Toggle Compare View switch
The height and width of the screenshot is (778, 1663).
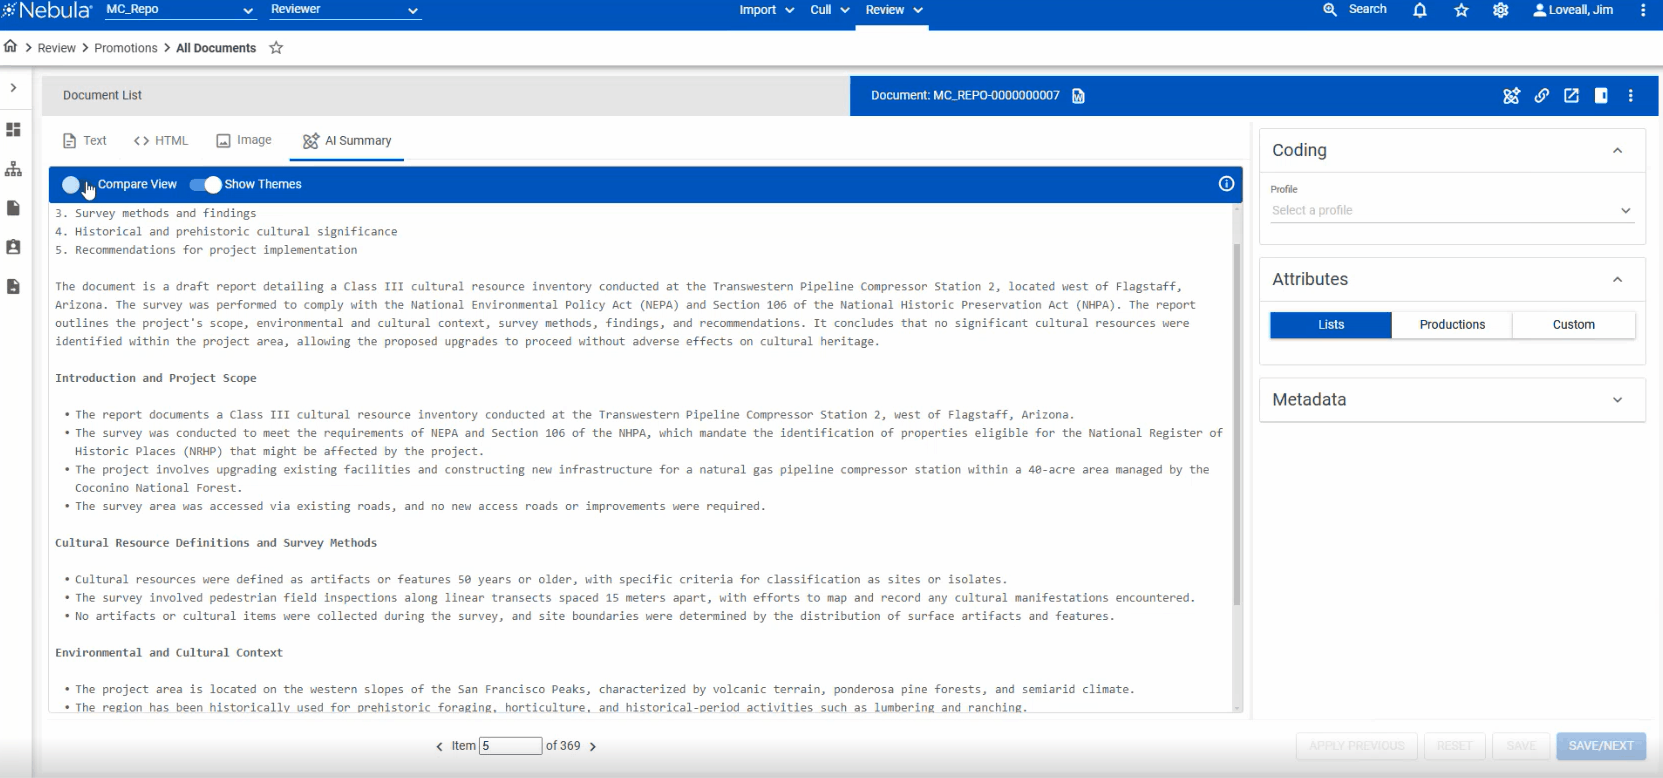pos(78,185)
